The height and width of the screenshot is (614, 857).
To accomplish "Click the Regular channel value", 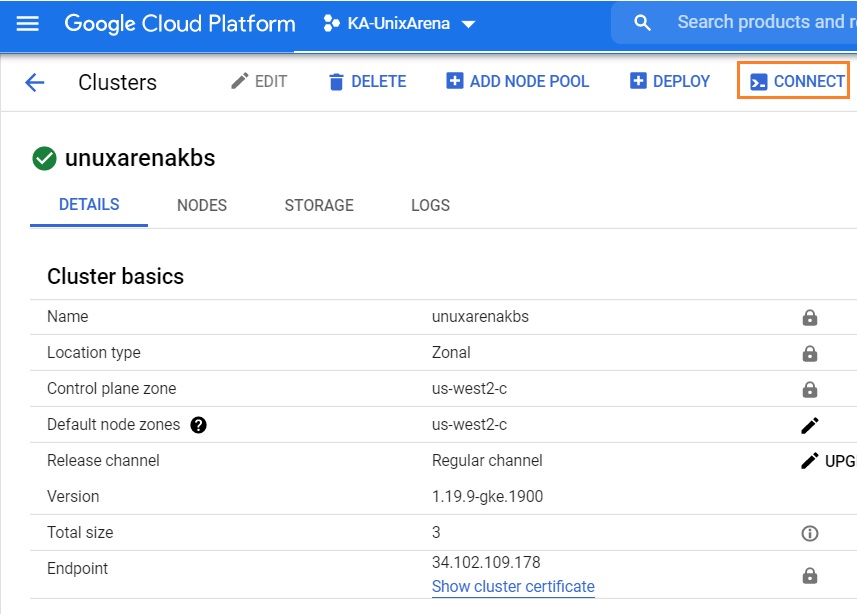I will click(x=487, y=460).
